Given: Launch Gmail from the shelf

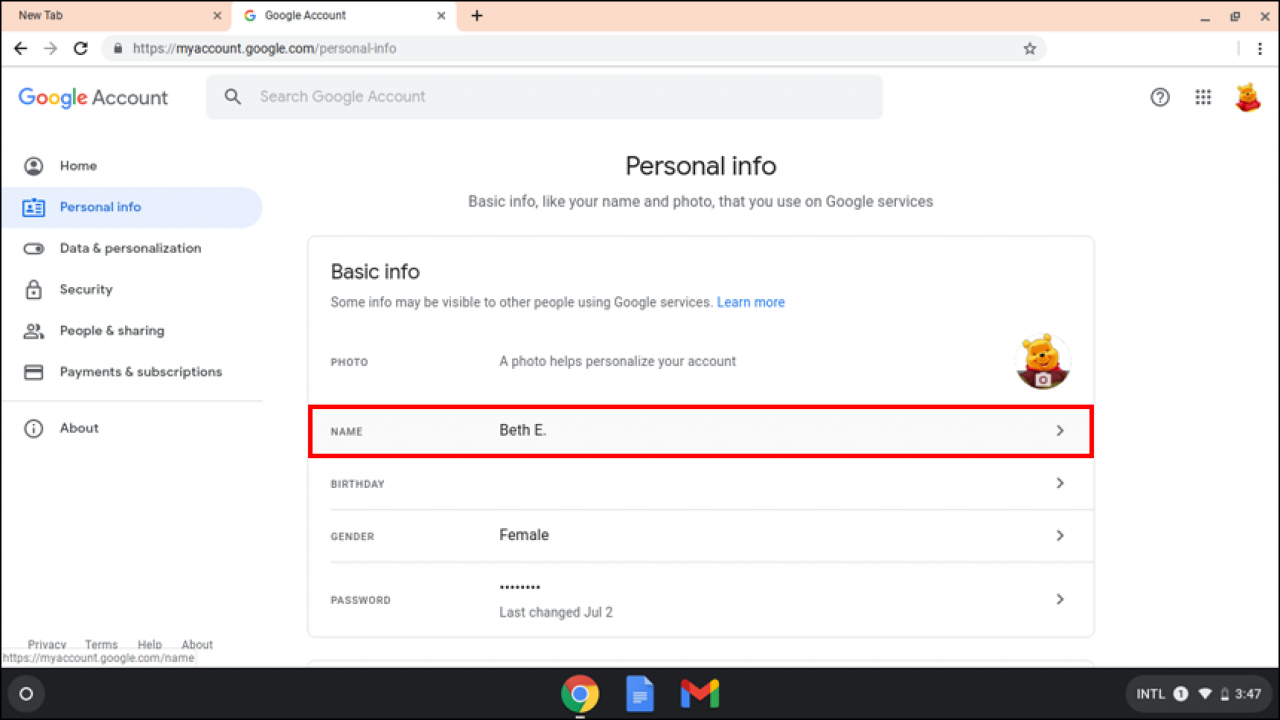Looking at the screenshot, I should (699, 693).
